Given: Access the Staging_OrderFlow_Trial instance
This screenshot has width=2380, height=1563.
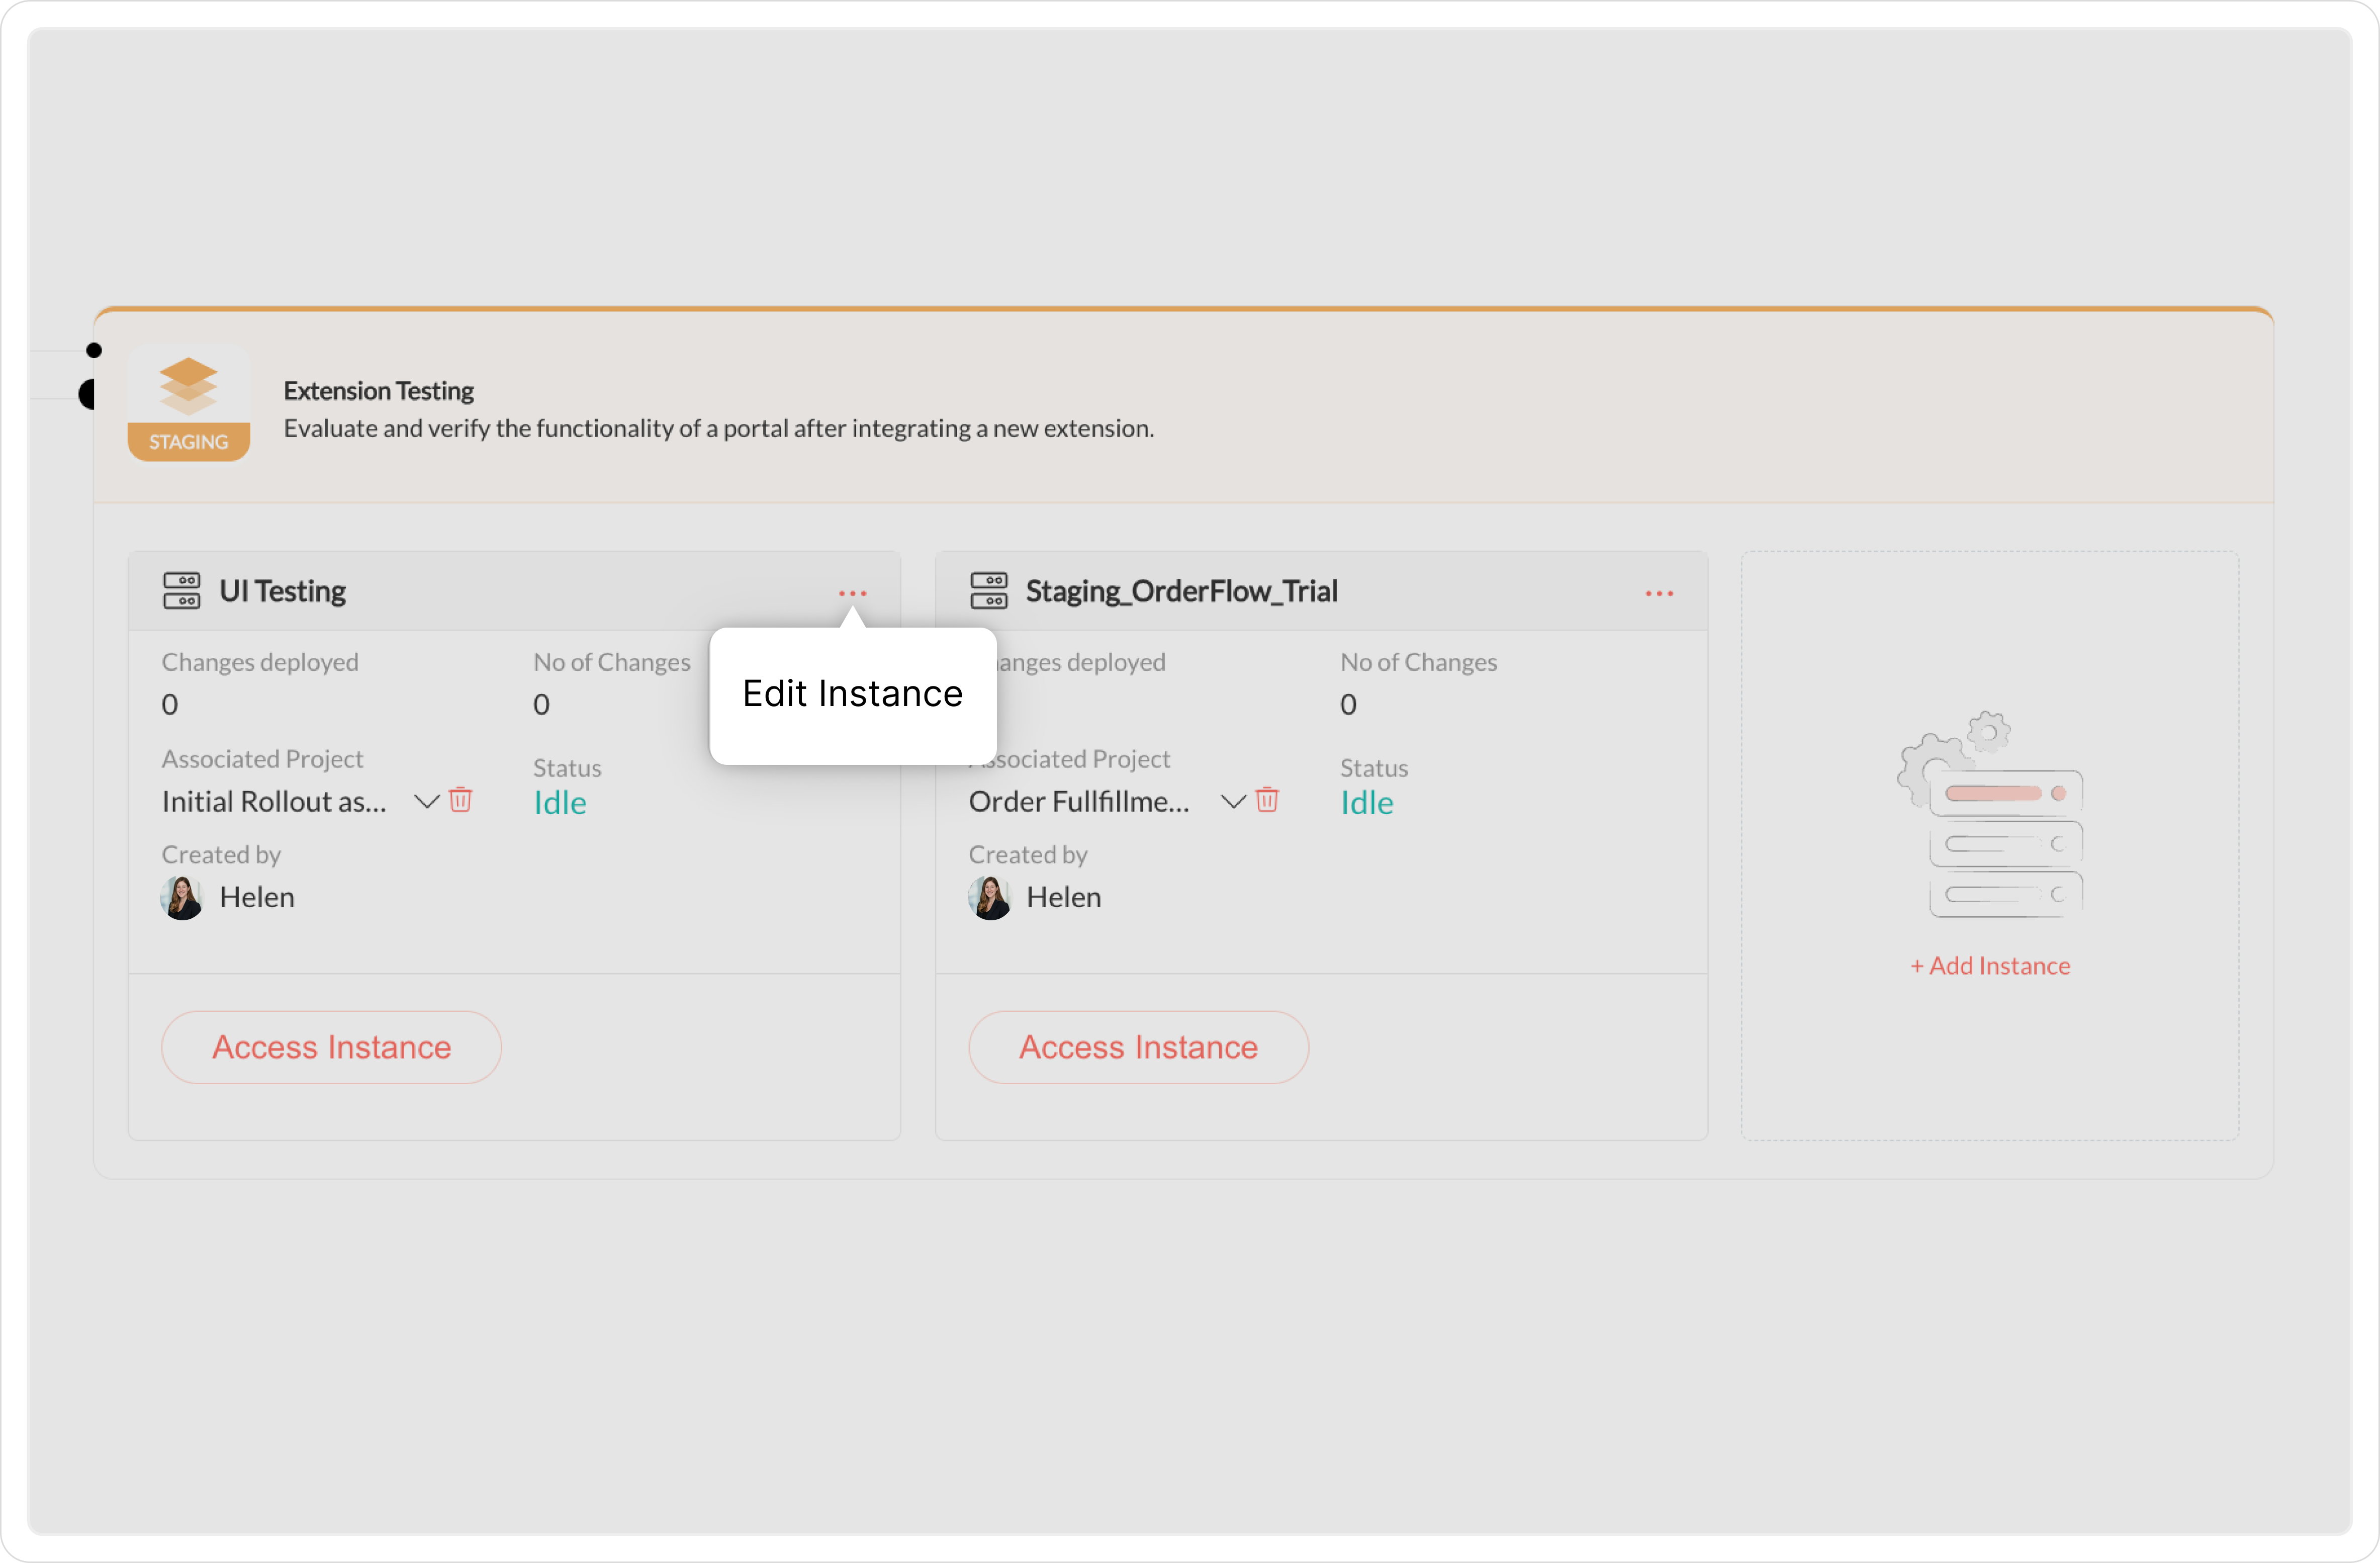Looking at the screenshot, I should 1138,1047.
